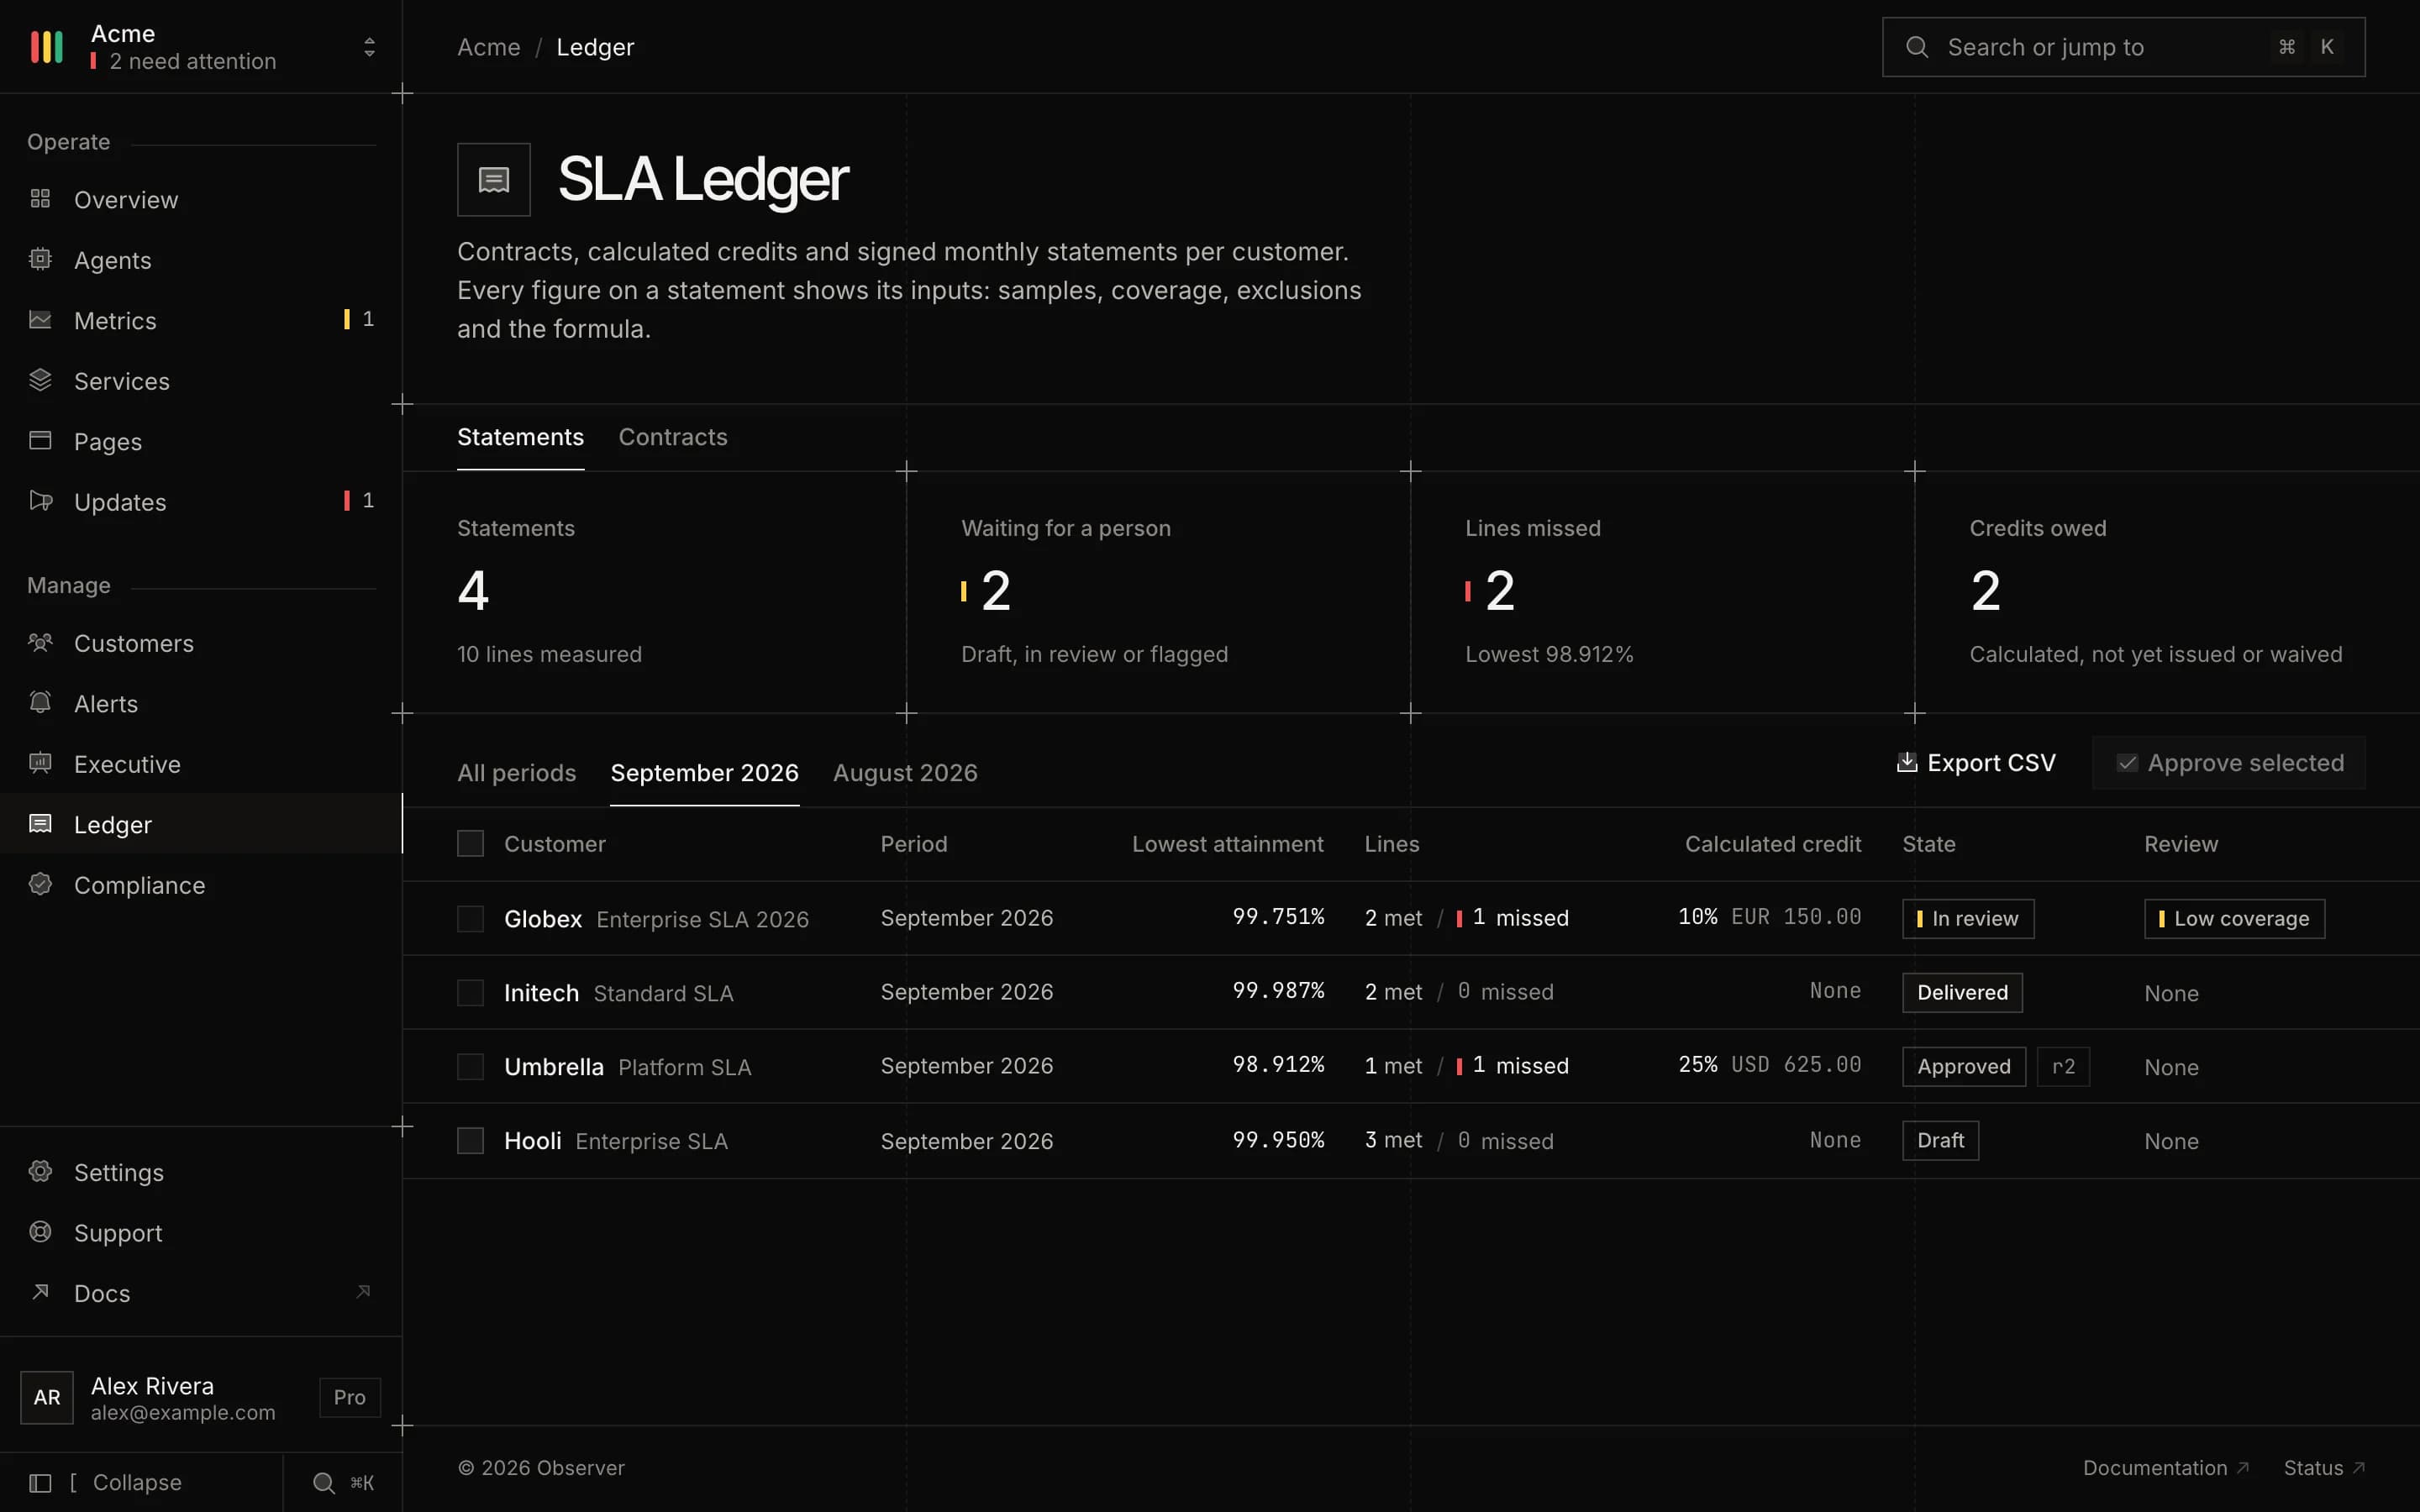Image resolution: width=2420 pixels, height=1512 pixels.
Task: Switch to the Contracts tab
Action: click(673, 437)
